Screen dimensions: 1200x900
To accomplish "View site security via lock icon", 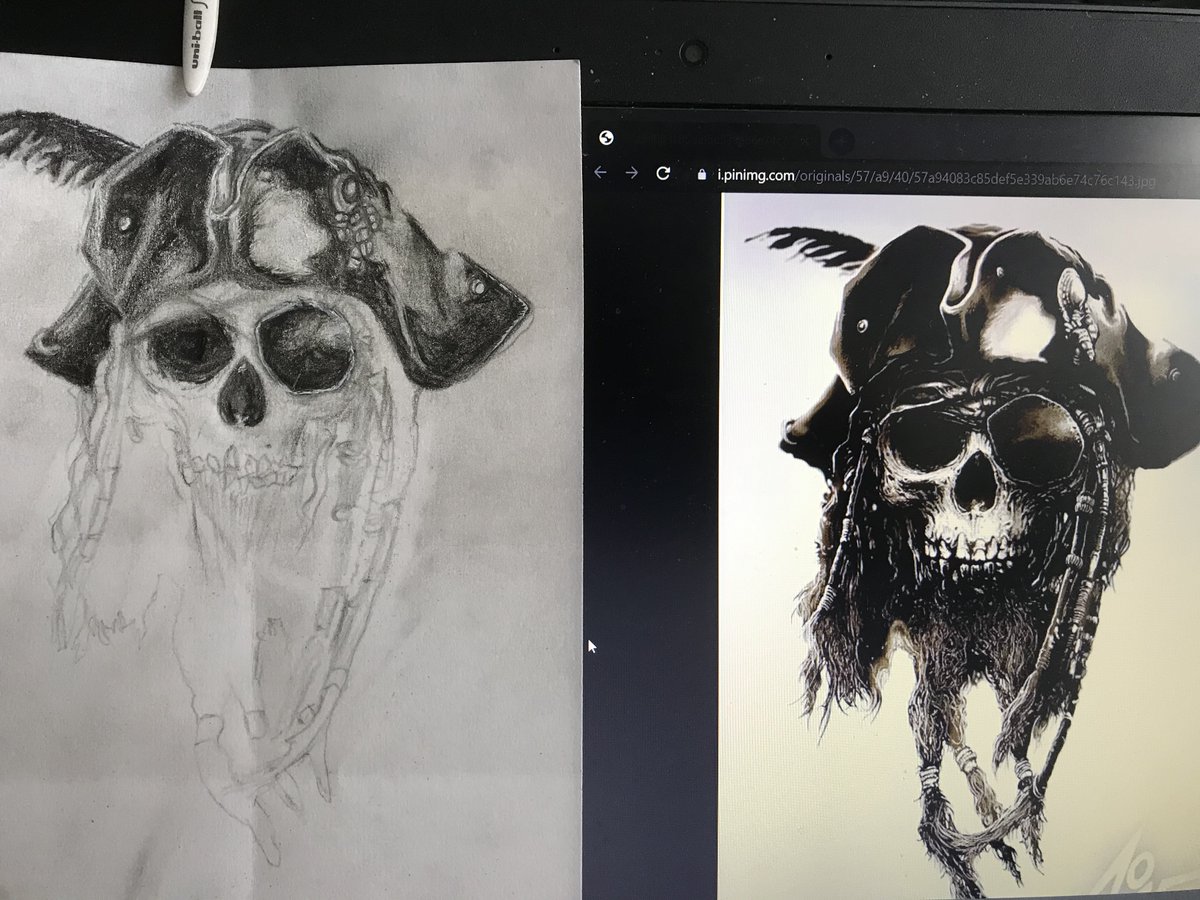I will (x=700, y=174).
